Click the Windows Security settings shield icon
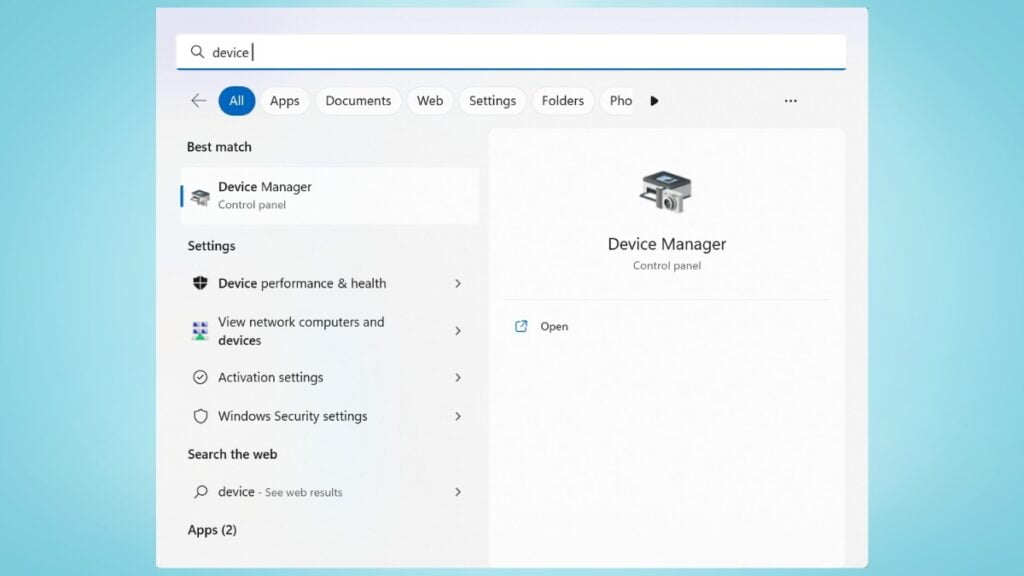Viewport: 1024px width, 576px height. pyautogui.click(x=200, y=416)
